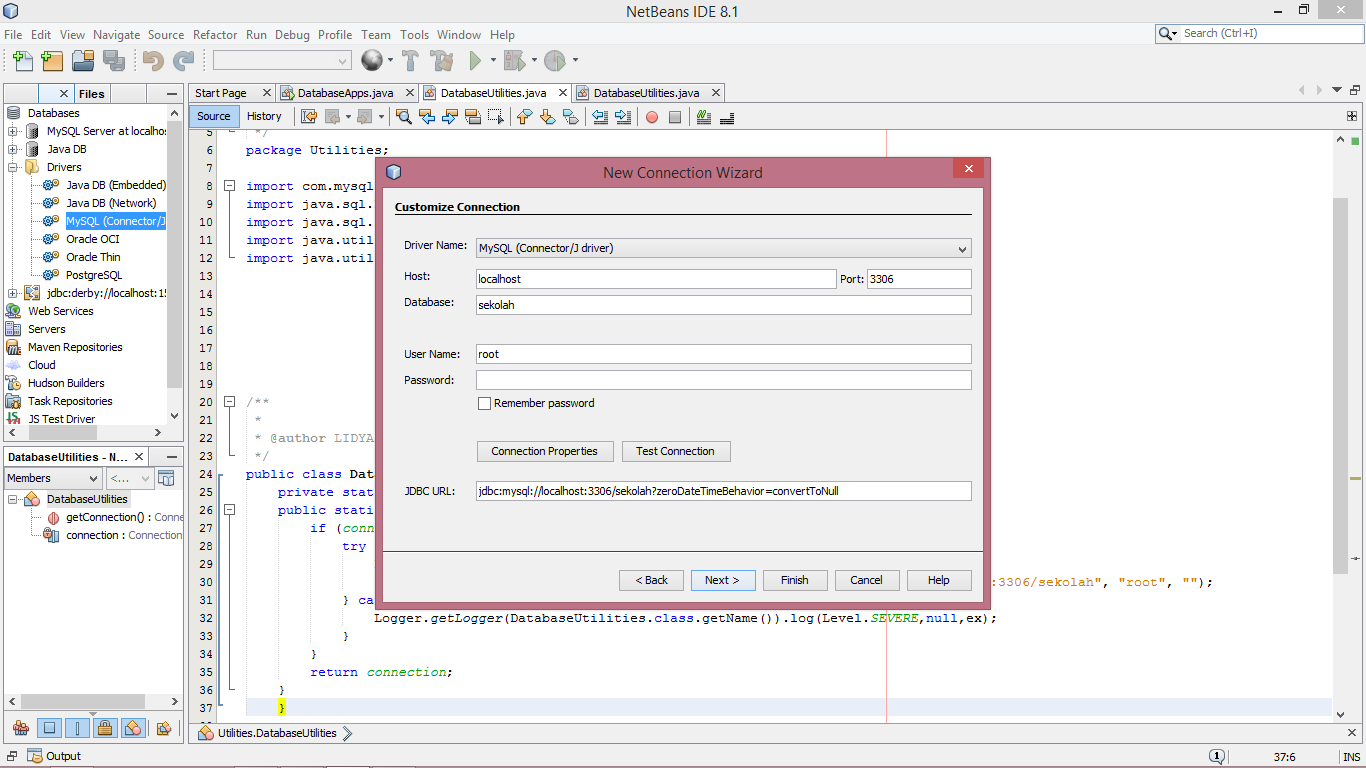
Task: Click the Comment lines editor icon
Action: (x=704, y=117)
